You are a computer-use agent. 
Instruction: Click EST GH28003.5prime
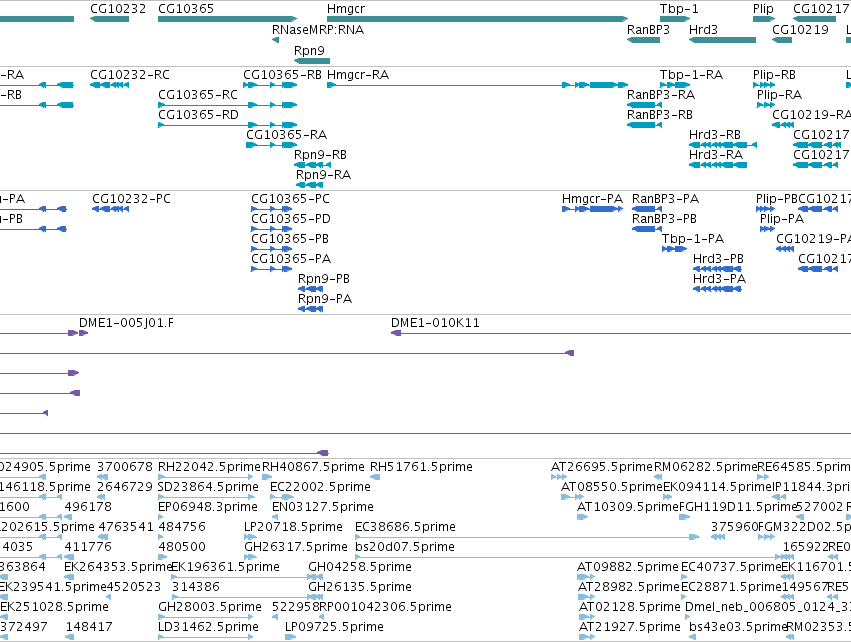click(209, 607)
